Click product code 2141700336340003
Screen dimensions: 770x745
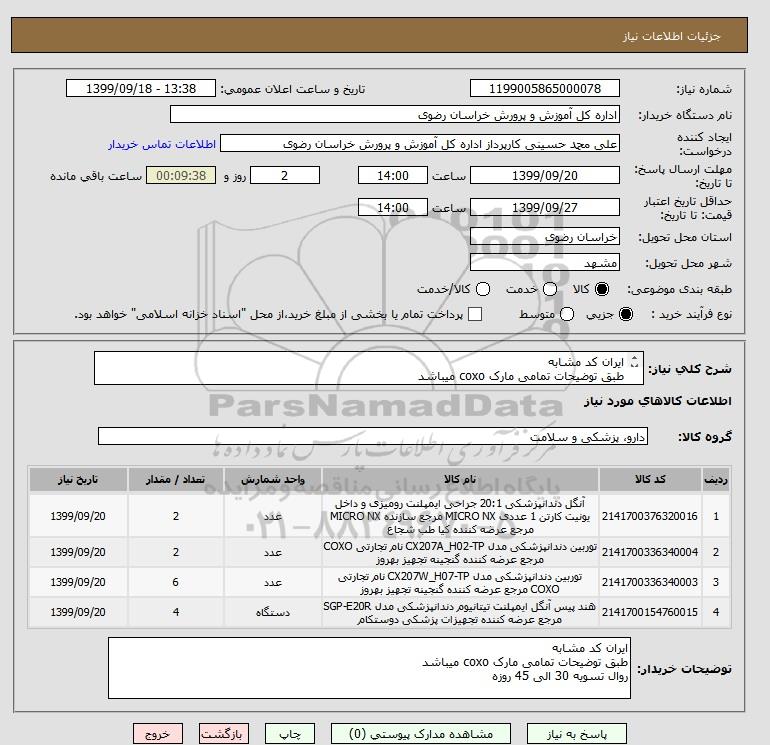(650, 582)
